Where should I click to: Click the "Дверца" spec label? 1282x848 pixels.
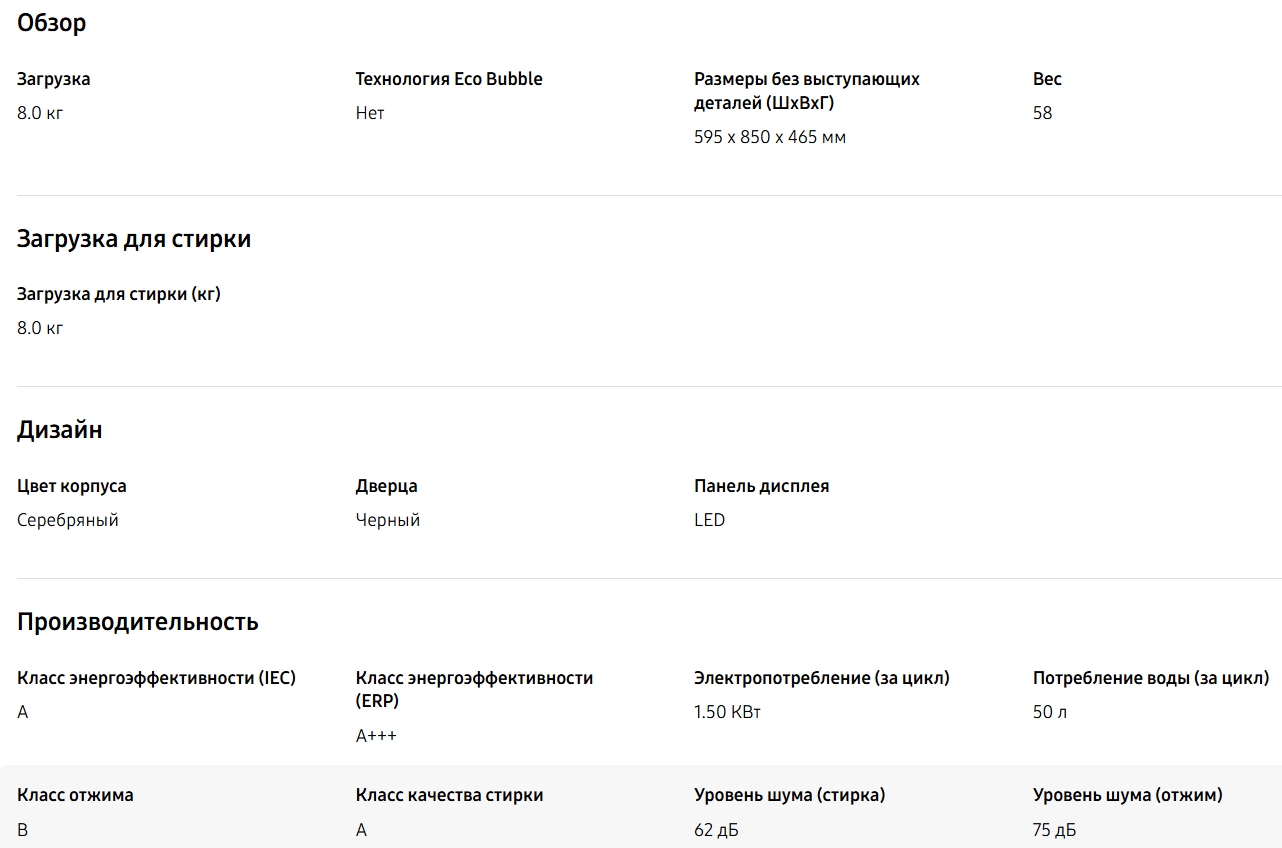point(387,486)
